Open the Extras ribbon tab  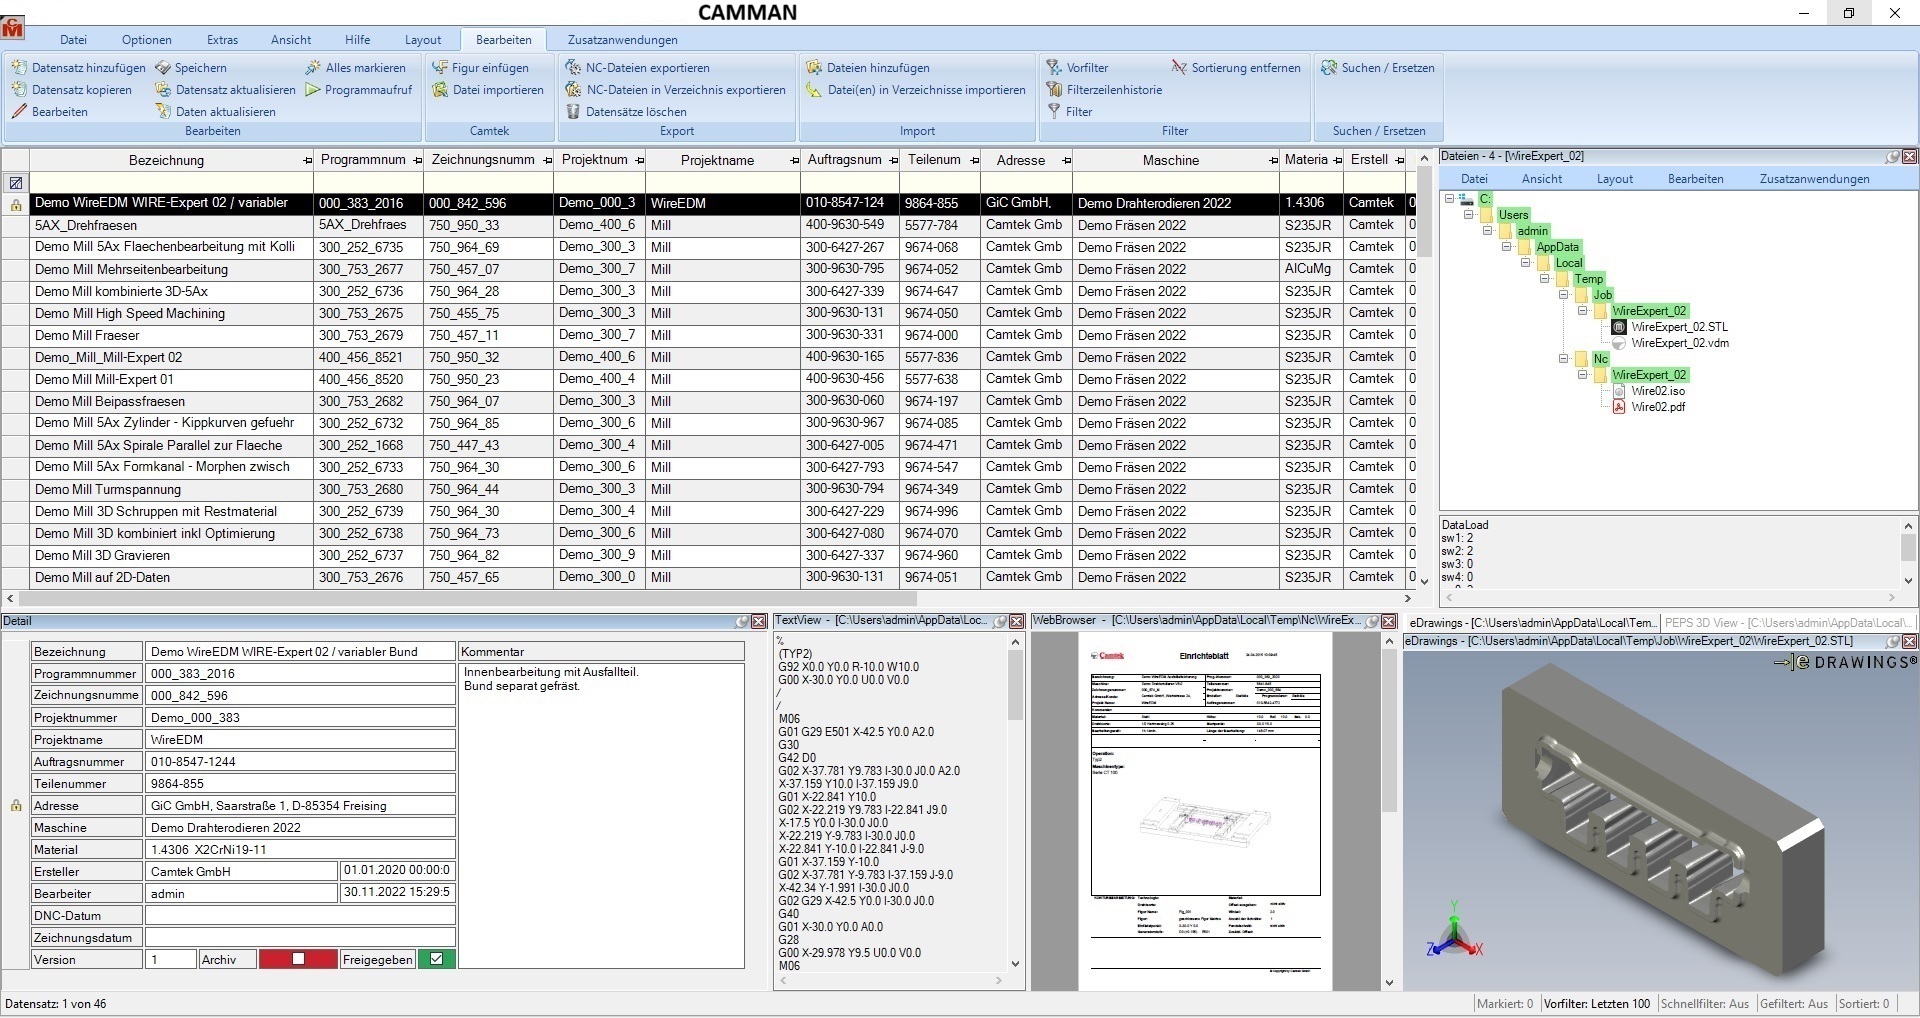click(x=222, y=40)
